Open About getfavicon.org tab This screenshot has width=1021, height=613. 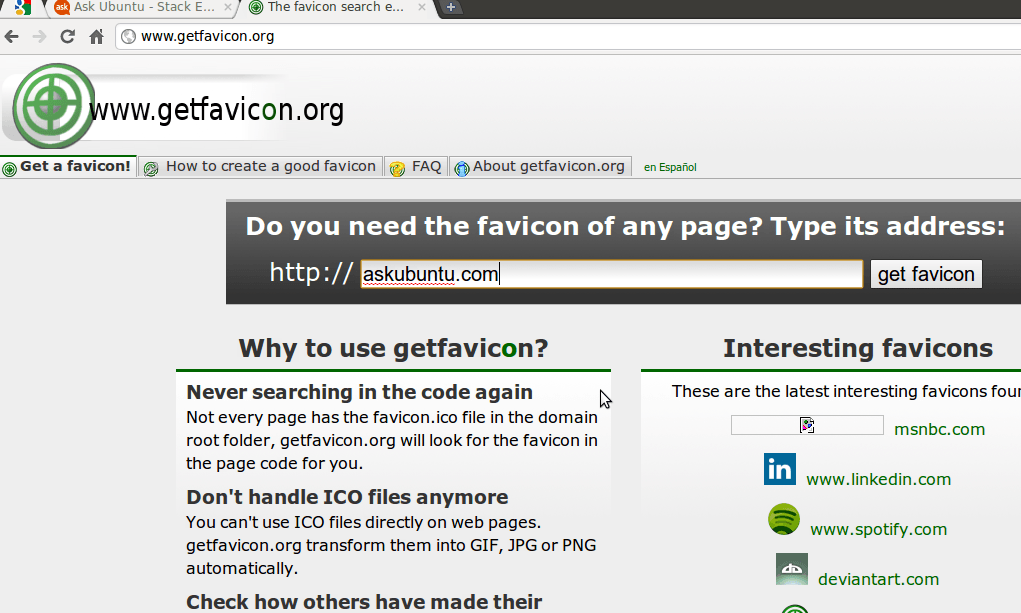(x=540, y=167)
